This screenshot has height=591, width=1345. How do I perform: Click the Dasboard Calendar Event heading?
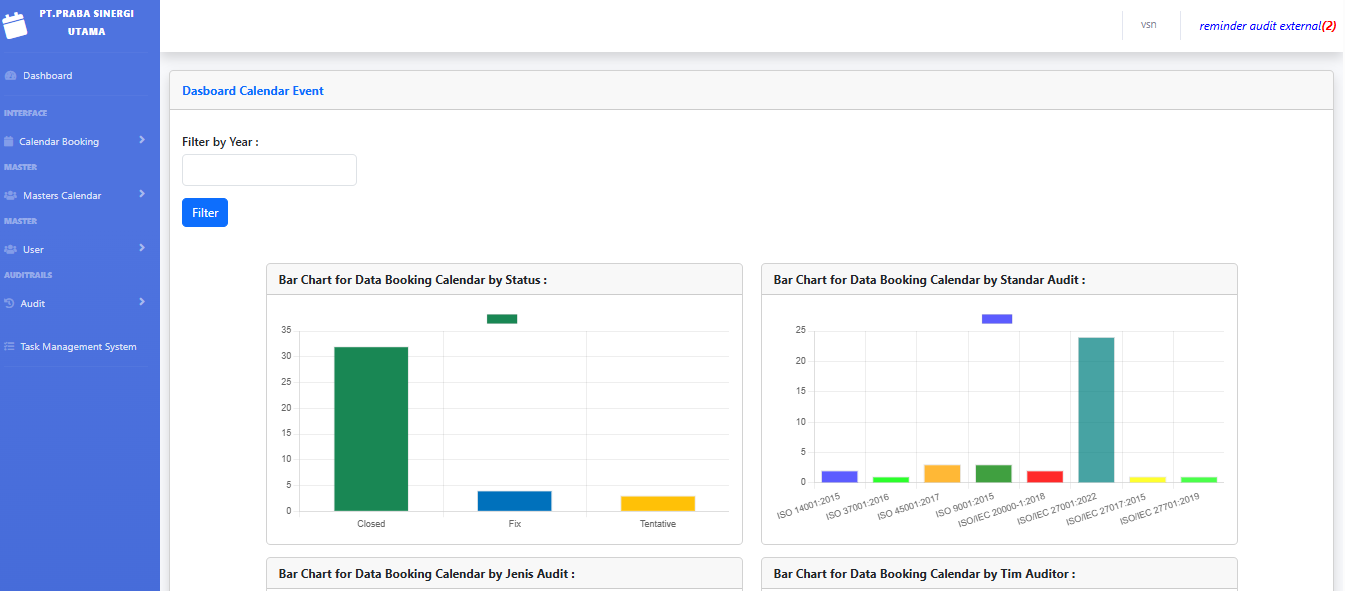click(x=253, y=91)
